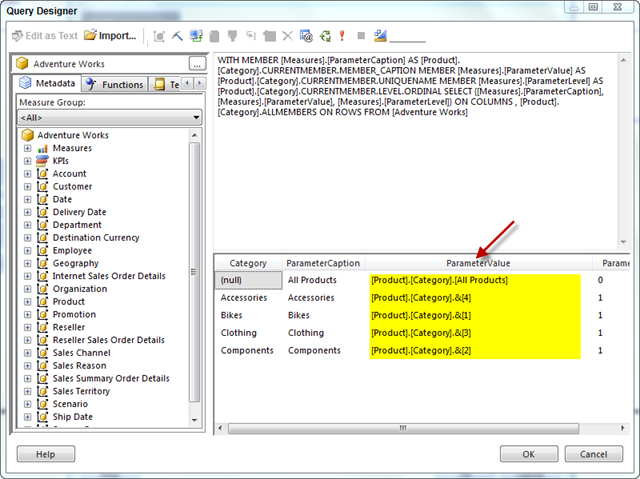Click the results horizontal scrollbar thumb
Viewport: 640px width, 479px height.
(403, 428)
